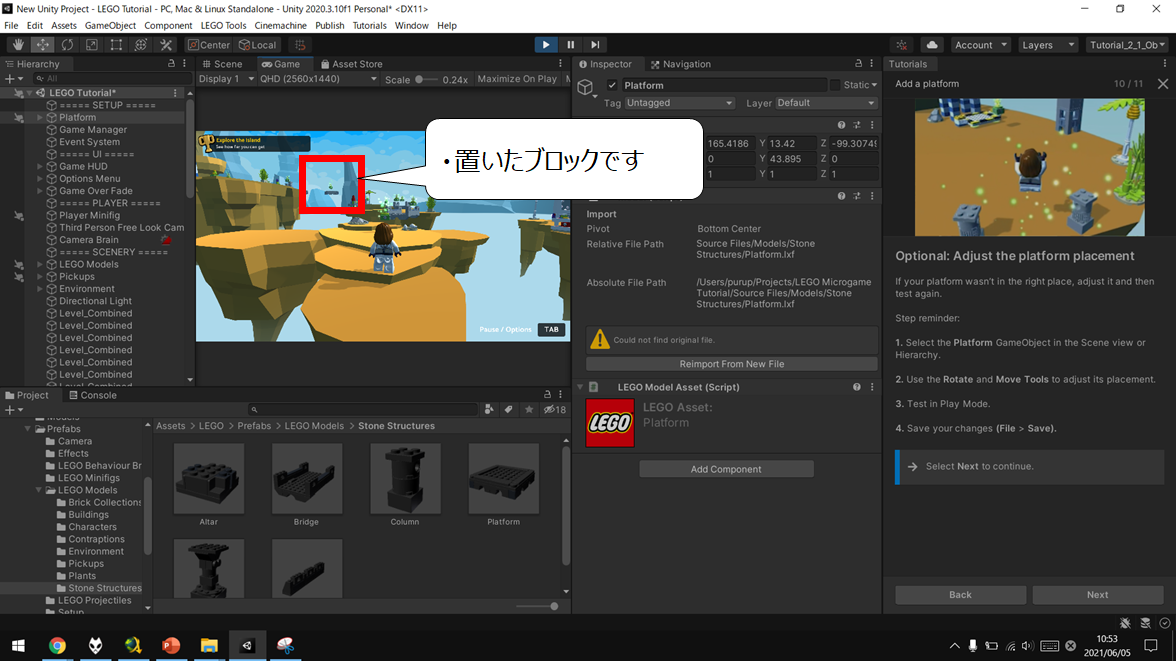The image size is (1176, 661).
Task: Open Tag dropdown Untagged
Action: click(x=680, y=103)
